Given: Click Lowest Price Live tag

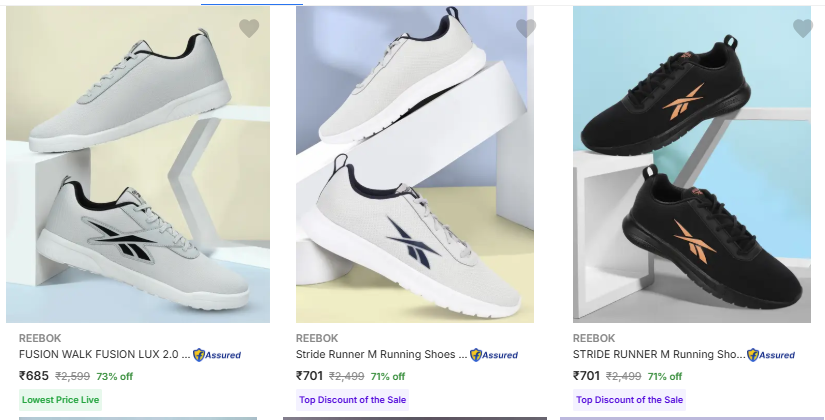Looking at the screenshot, I should (60, 400).
